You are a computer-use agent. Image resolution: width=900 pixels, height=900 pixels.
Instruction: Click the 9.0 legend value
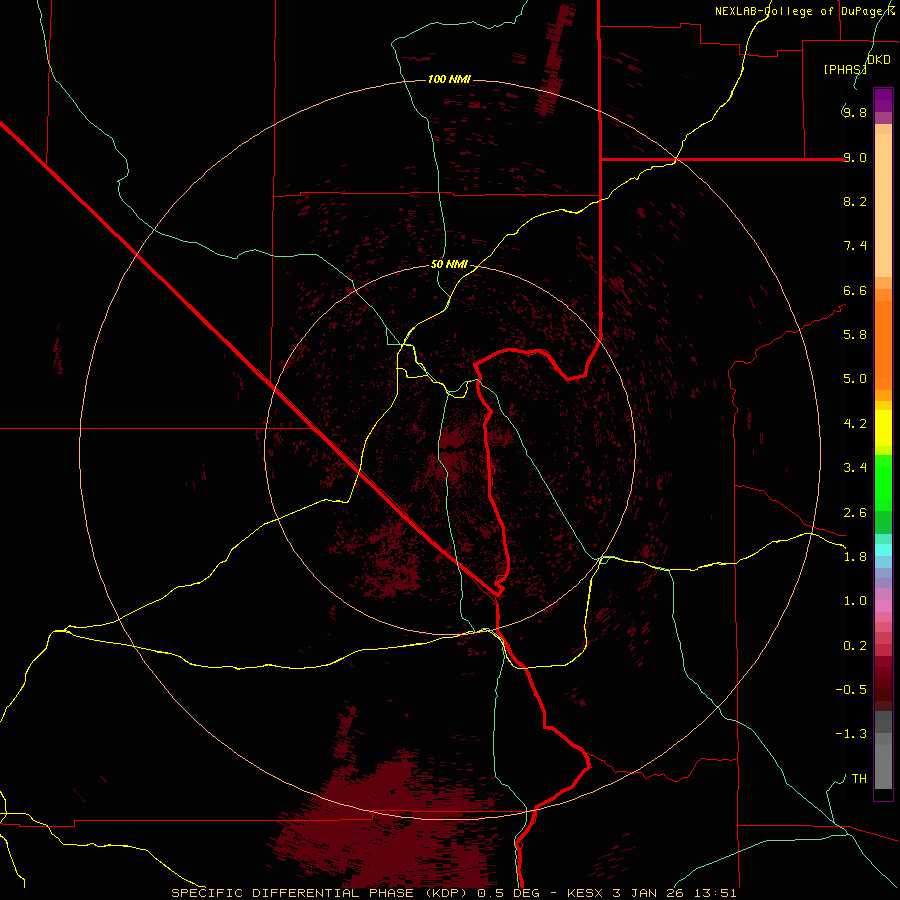[x=855, y=157]
